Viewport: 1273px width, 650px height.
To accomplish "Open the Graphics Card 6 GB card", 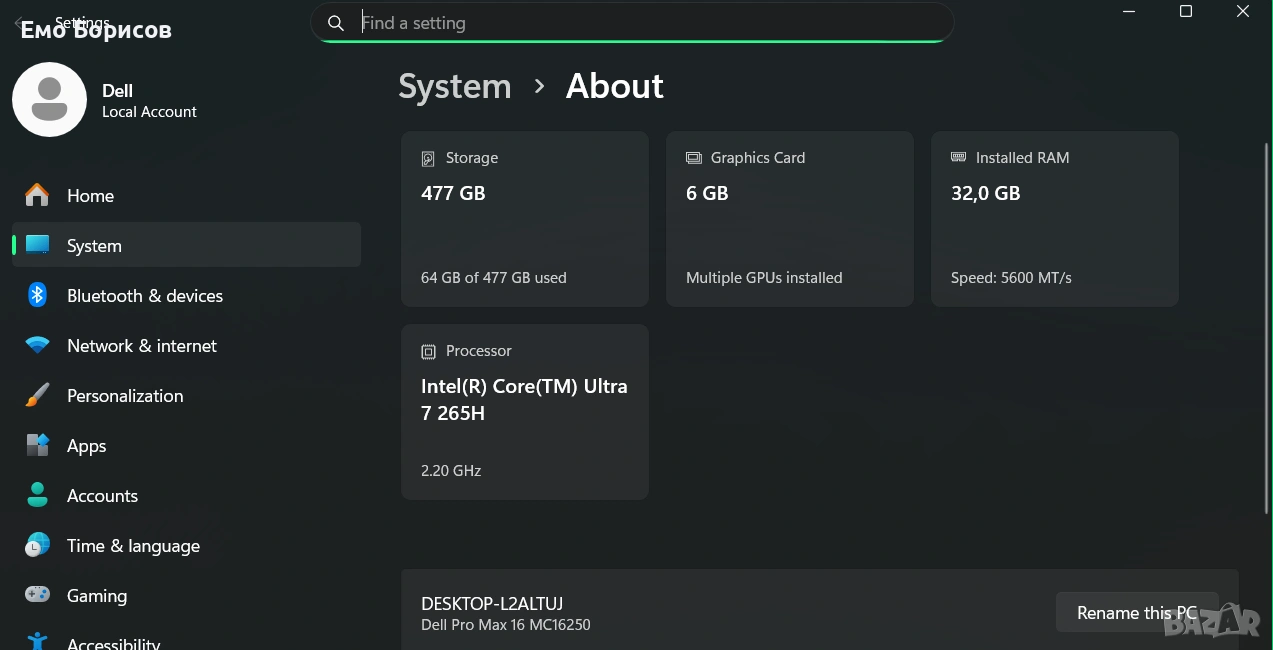I will click(789, 219).
